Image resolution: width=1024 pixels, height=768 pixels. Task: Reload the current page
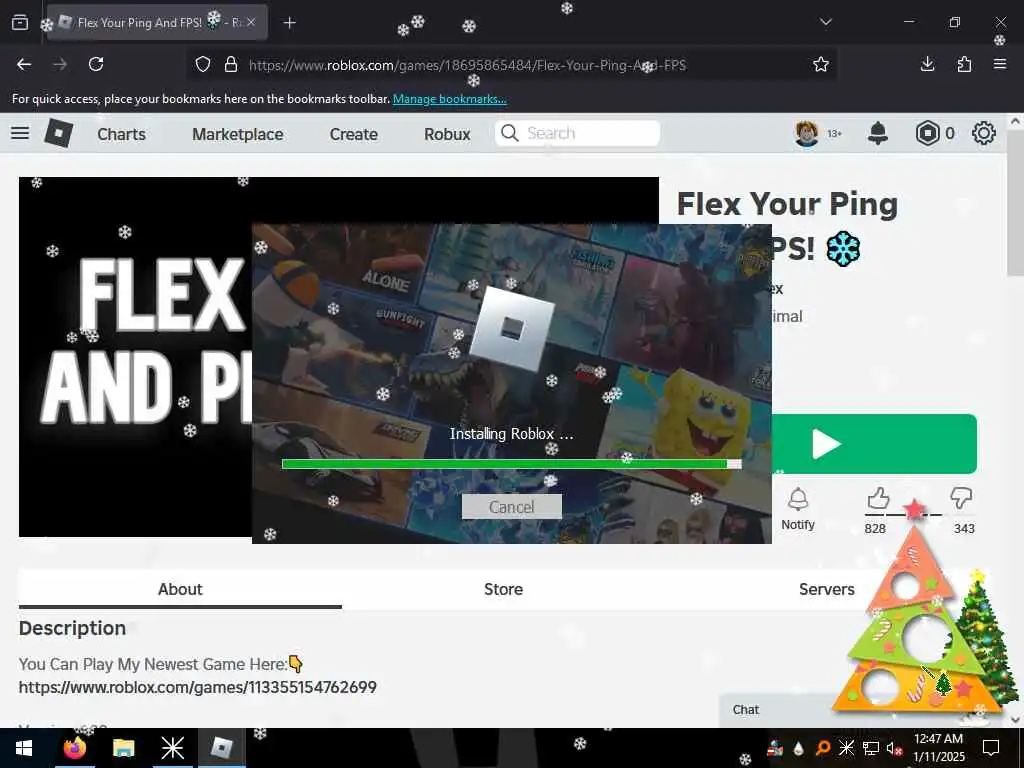96,64
